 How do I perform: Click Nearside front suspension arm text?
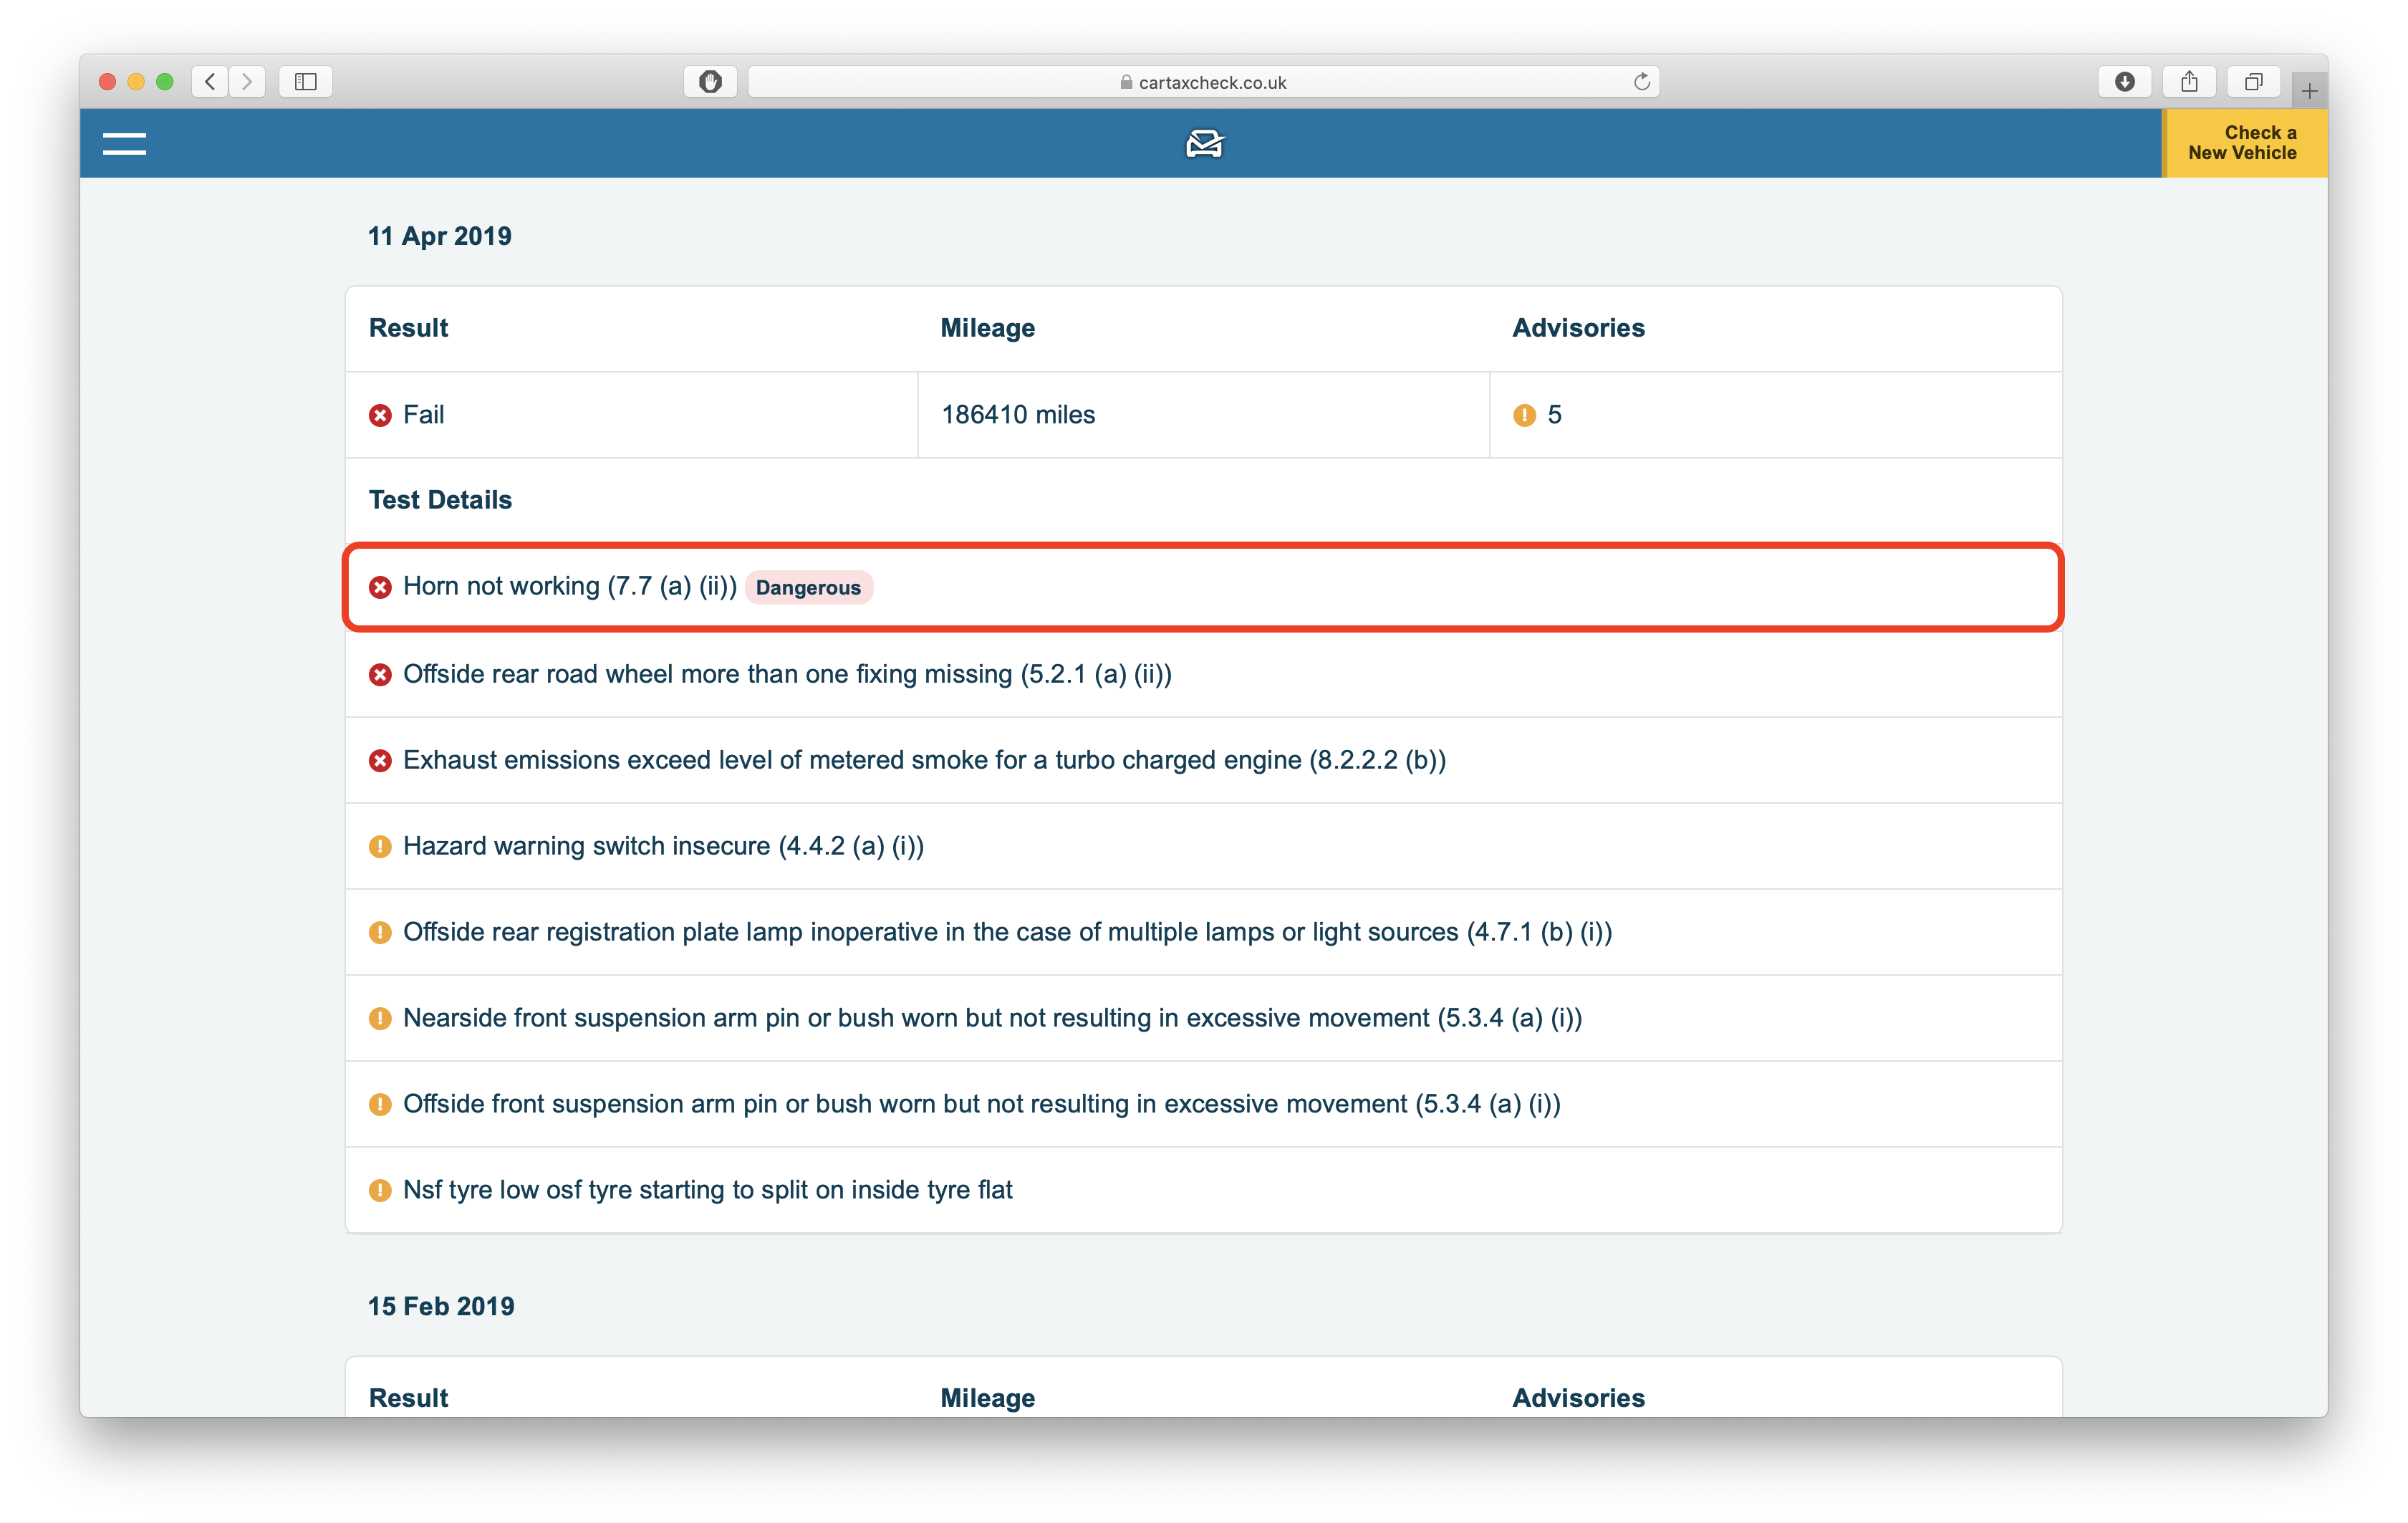coord(992,1019)
